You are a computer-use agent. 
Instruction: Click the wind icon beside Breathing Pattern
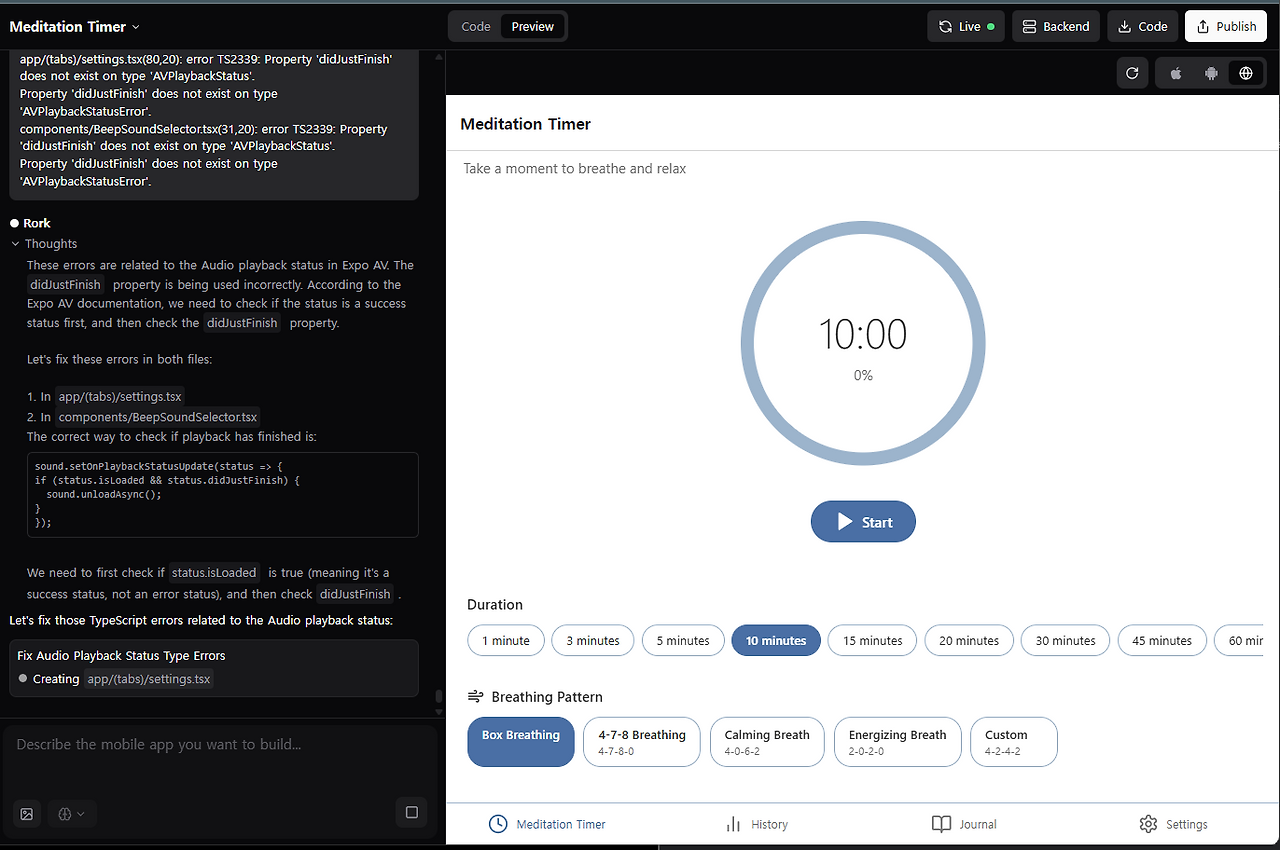point(476,697)
